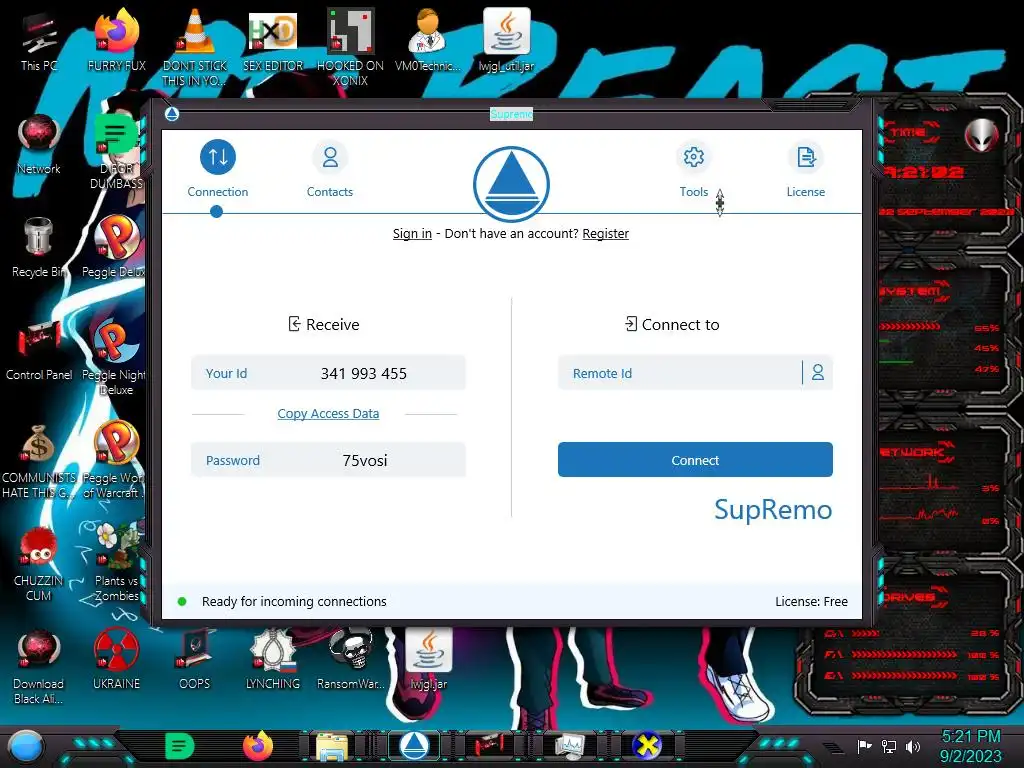Click the Register link
1024x768 pixels.
[605, 233]
